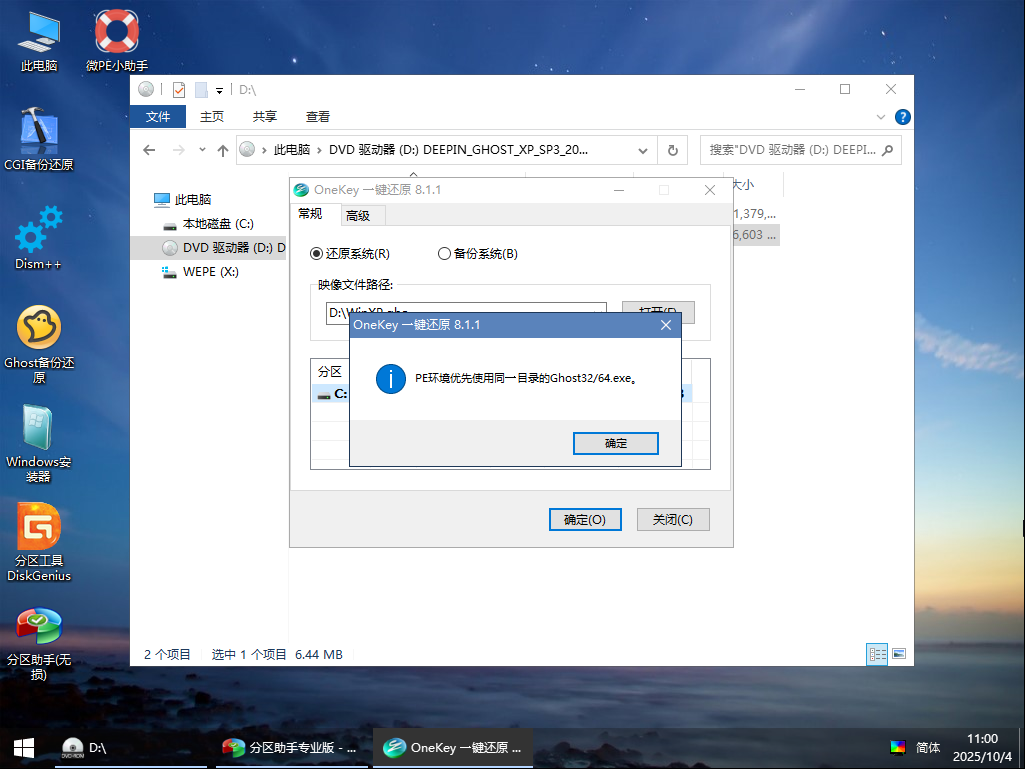The height and width of the screenshot is (769, 1025).
Task: Switch to the 分区助手专业版 taskbar item
Action: click(x=290, y=748)
